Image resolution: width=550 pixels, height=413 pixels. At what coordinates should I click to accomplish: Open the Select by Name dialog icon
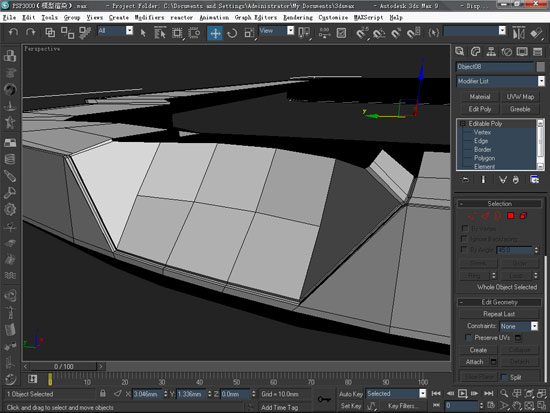coord(160,33)
